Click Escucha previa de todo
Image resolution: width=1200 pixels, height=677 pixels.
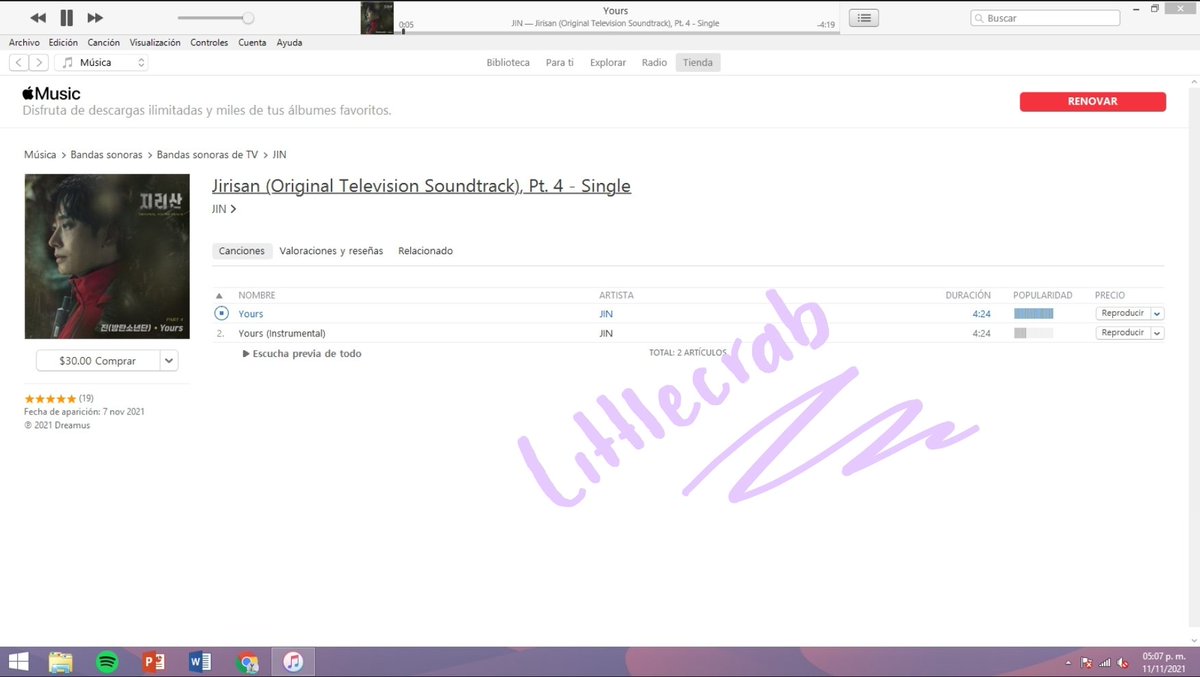point(302,354)
